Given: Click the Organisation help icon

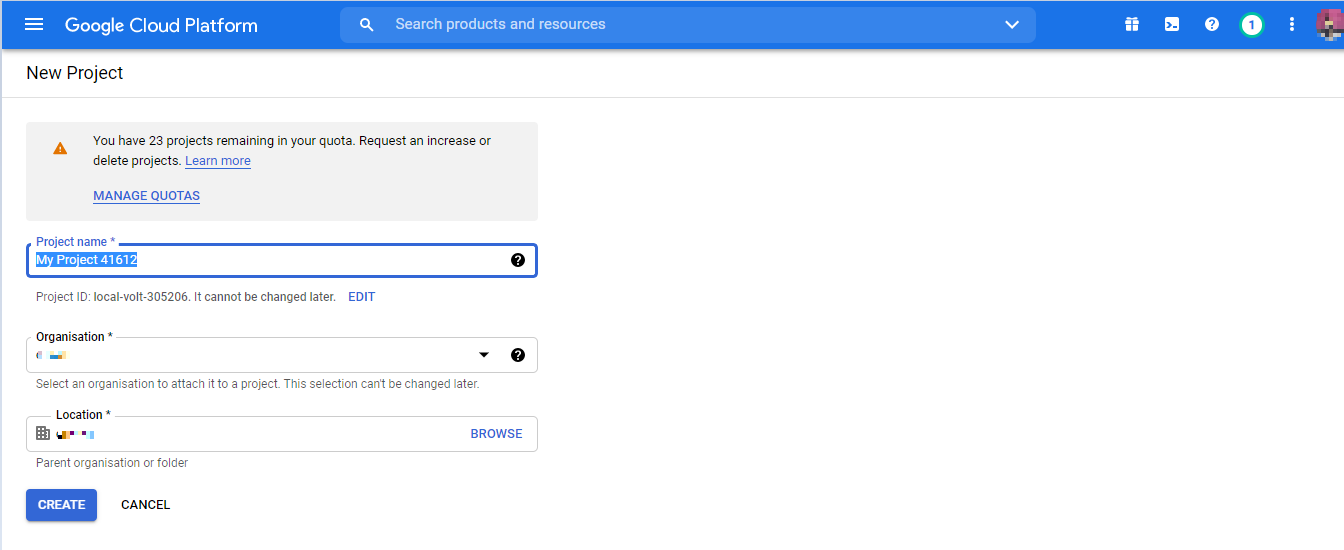Looking at the screenshot, I should click(x=517, y=355).
